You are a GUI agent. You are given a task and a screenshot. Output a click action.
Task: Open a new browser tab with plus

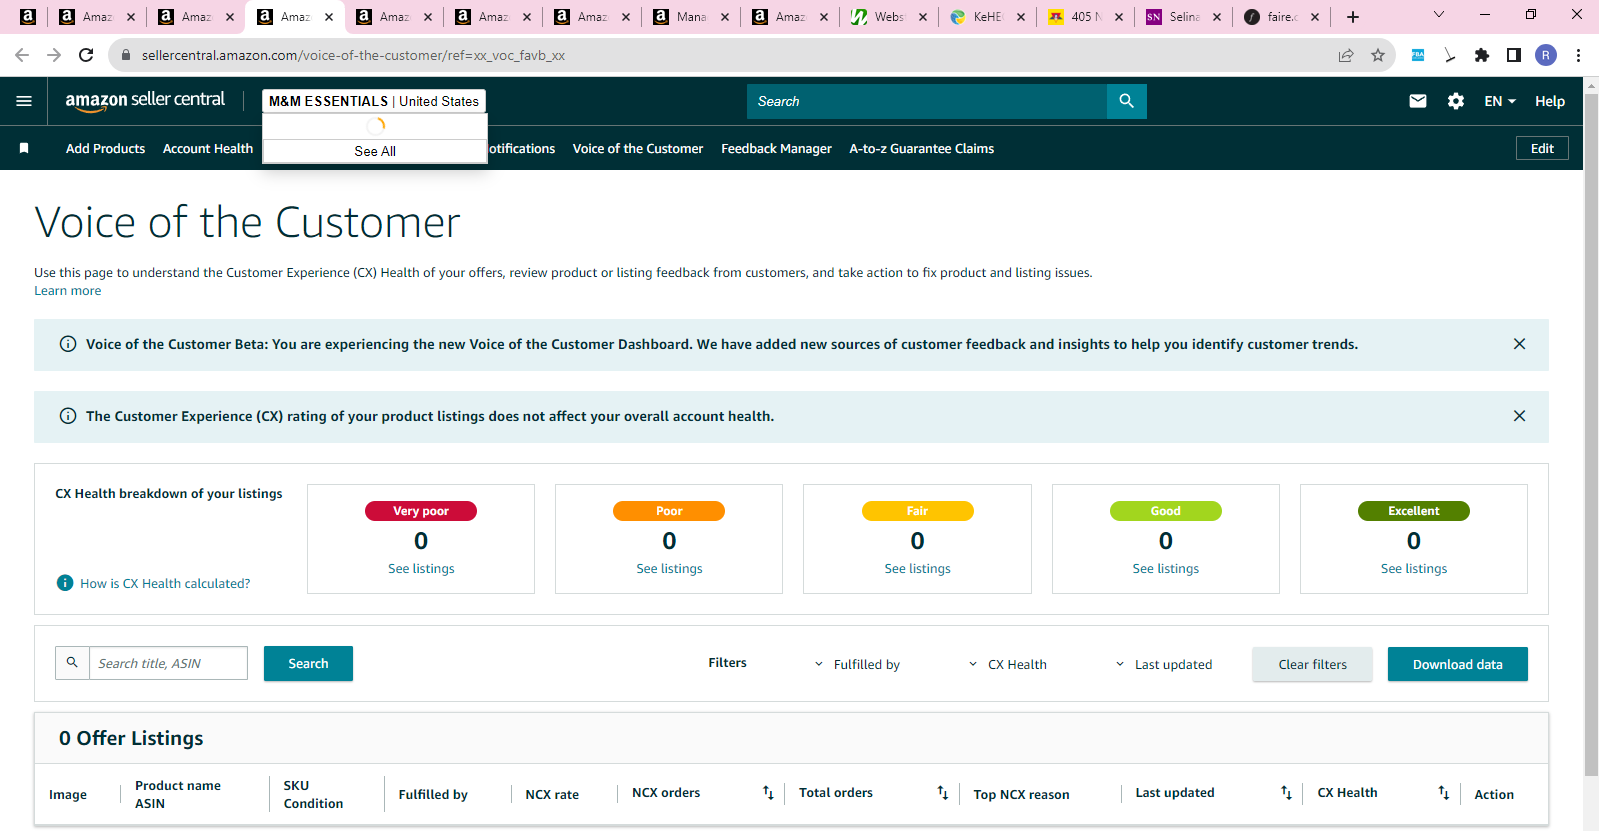1353,17
